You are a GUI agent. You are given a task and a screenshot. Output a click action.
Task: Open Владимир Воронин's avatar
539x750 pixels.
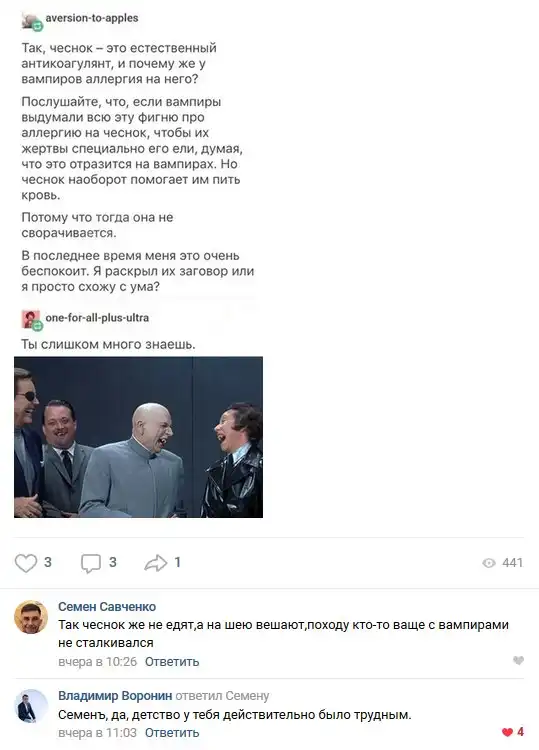31,706
